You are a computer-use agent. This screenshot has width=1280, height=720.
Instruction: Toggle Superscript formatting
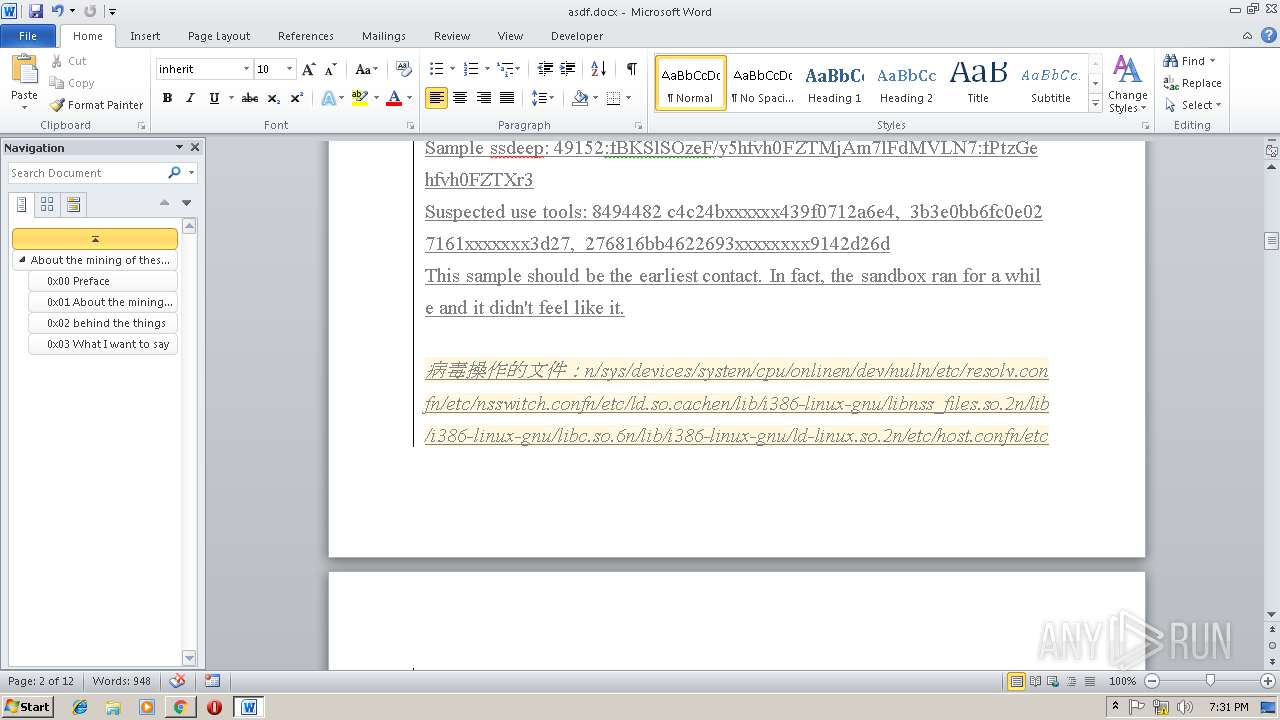[x=297, y=98]
